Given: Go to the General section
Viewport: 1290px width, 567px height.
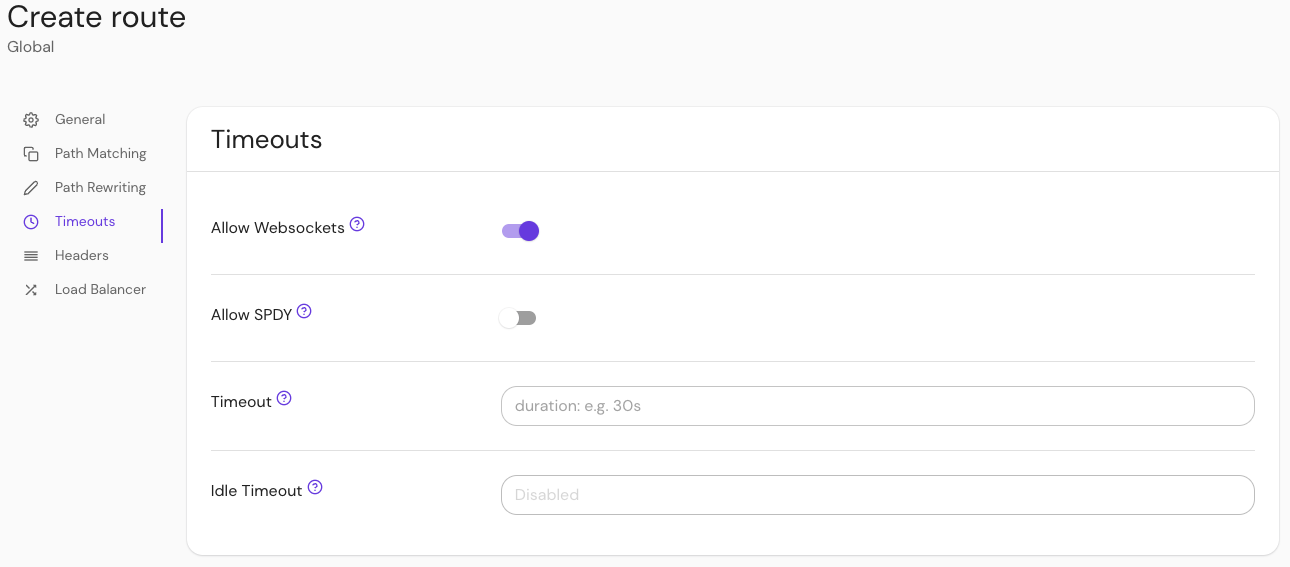Looking at the screenshot, I should tap(80, 120).
